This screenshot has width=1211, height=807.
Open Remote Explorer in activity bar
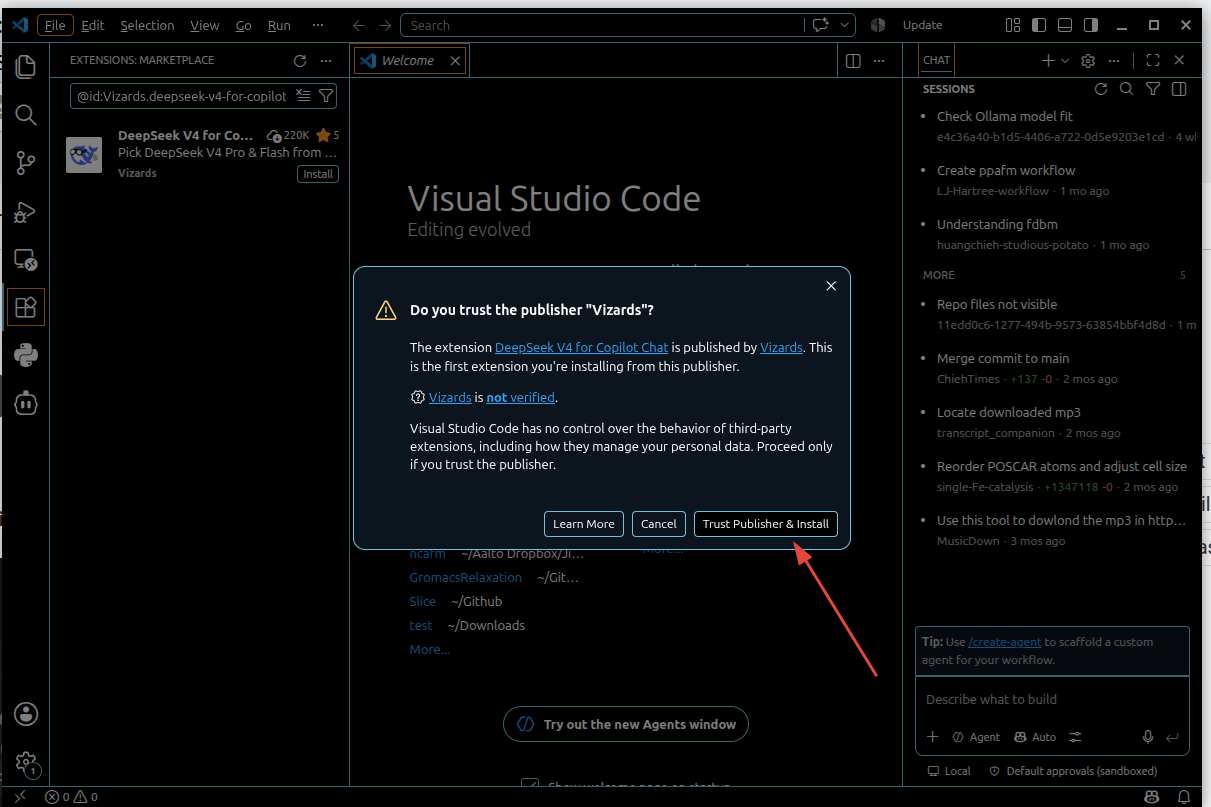(x=26, y=260)
